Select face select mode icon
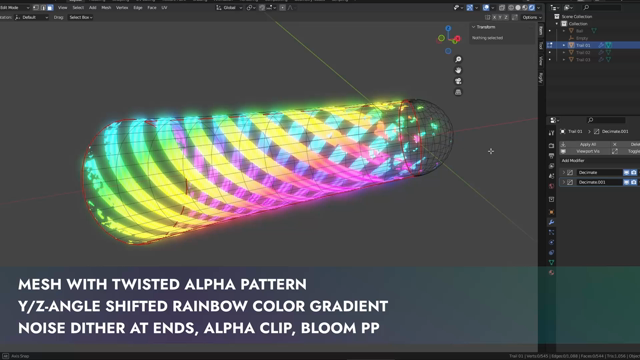Image resolution: width=640 pixels, height=360 pixels. pos(50,8)
